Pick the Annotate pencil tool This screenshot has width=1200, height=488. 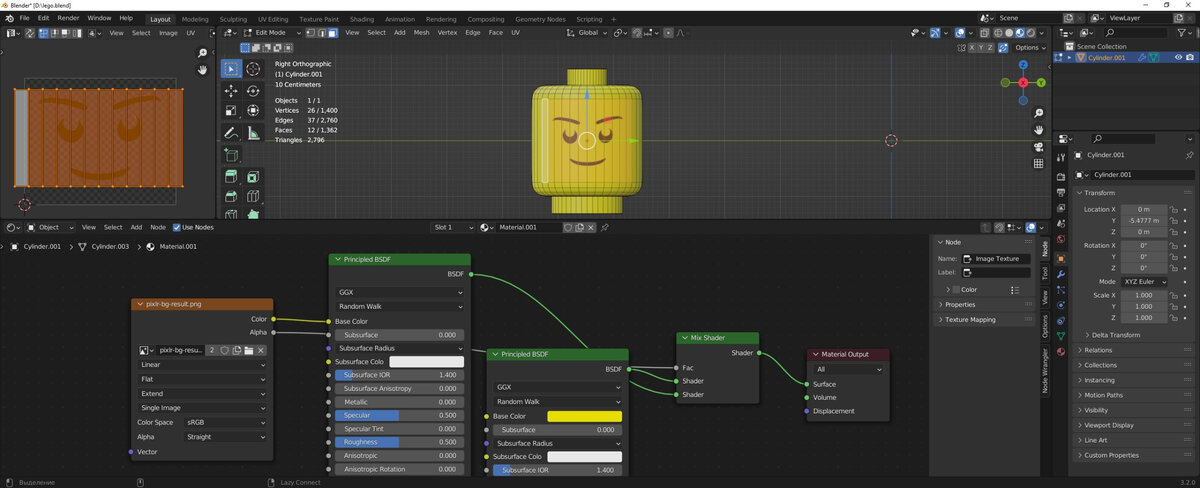(x=231, y=132)
